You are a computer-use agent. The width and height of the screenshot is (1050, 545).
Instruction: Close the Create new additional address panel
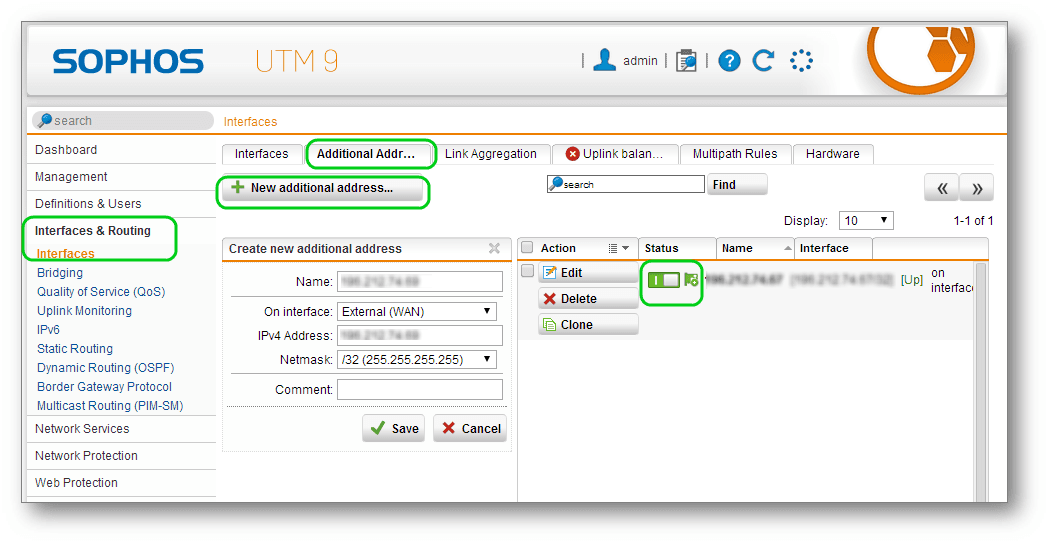[494, 248]
